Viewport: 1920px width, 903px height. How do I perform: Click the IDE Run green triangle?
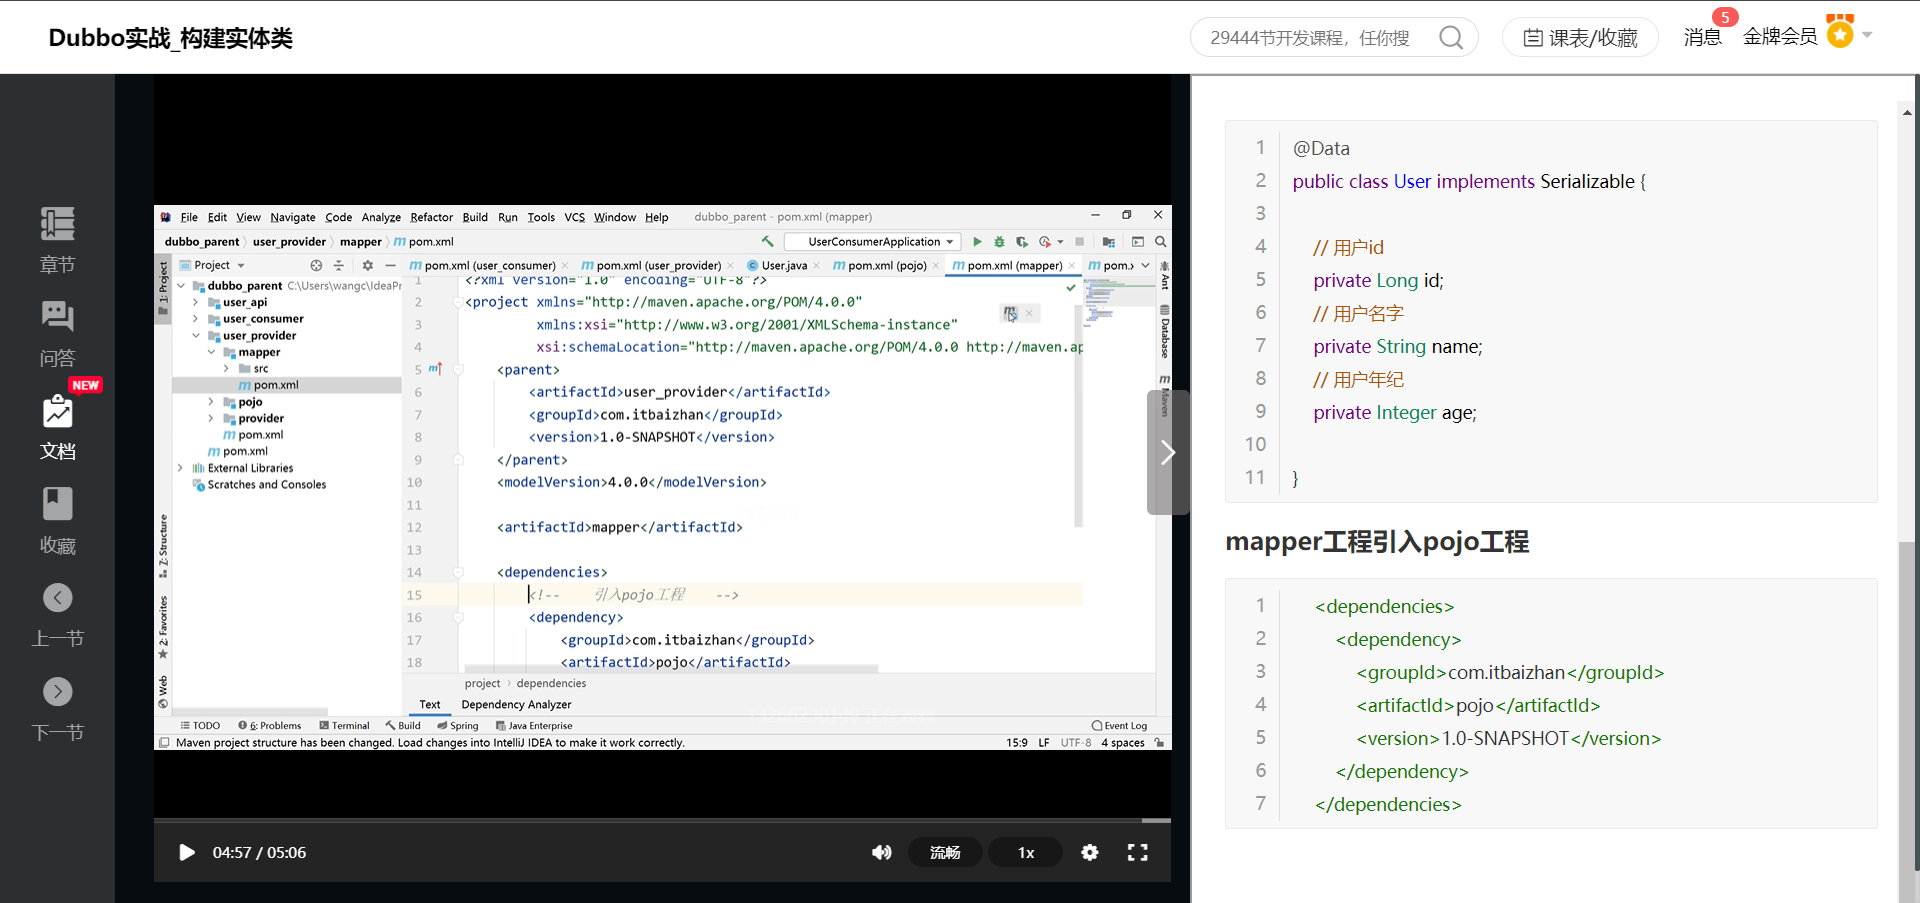(x=977, y=242)
